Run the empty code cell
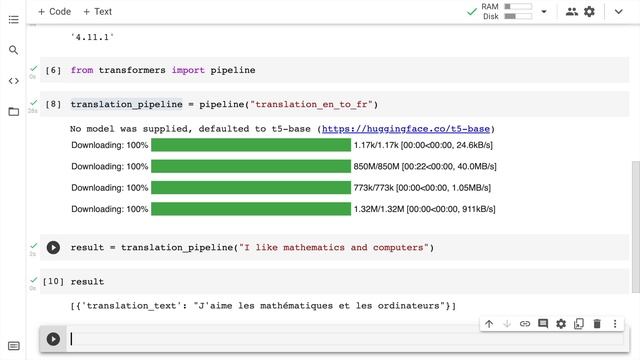The image size is (640, 360). coord(53,339)
